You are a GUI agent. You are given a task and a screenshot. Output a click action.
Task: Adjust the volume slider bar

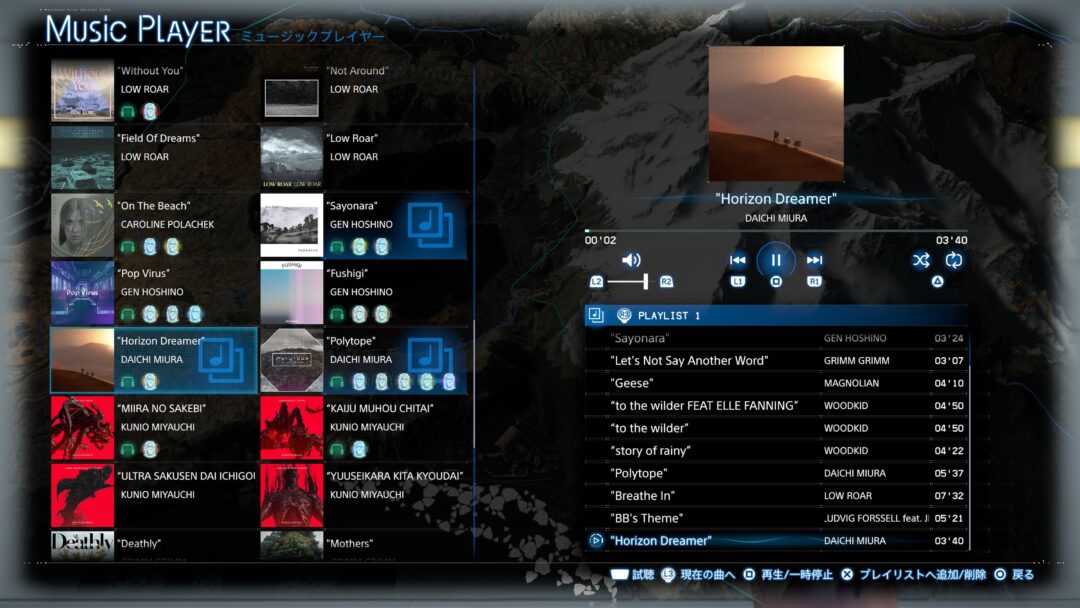(627, 281)
